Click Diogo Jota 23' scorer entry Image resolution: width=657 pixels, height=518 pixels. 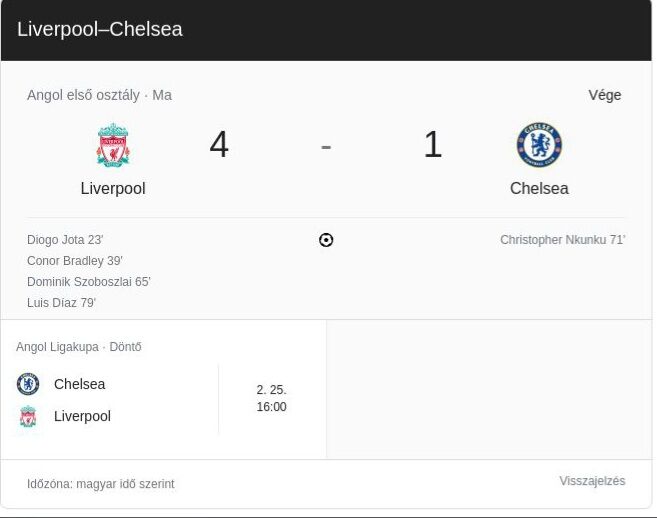pyautogui.click(x=65, y=240)
